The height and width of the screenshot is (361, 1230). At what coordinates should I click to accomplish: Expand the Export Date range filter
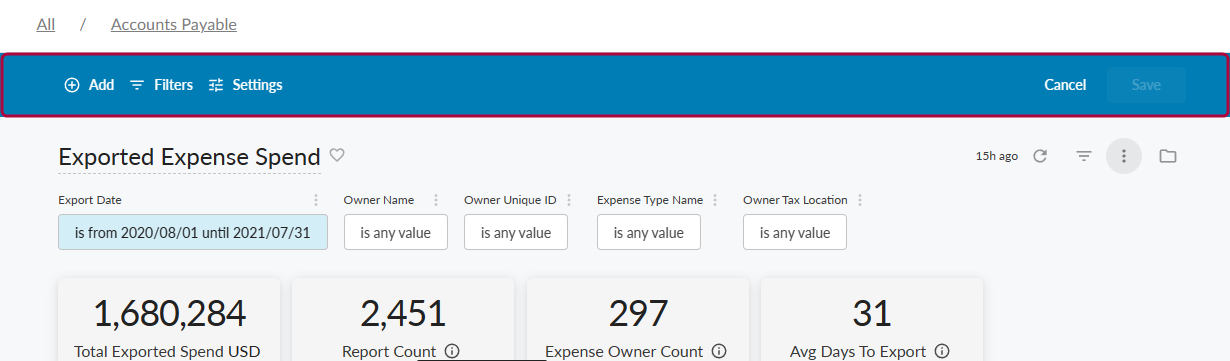coord(193,232)
